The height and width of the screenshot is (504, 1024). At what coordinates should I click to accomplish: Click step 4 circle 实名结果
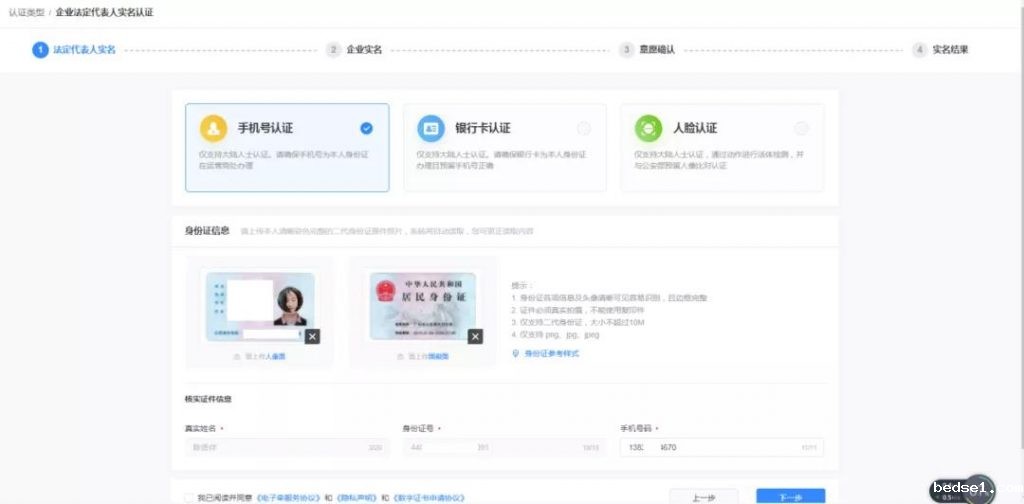pyautogui.click(x=919, y=49)
